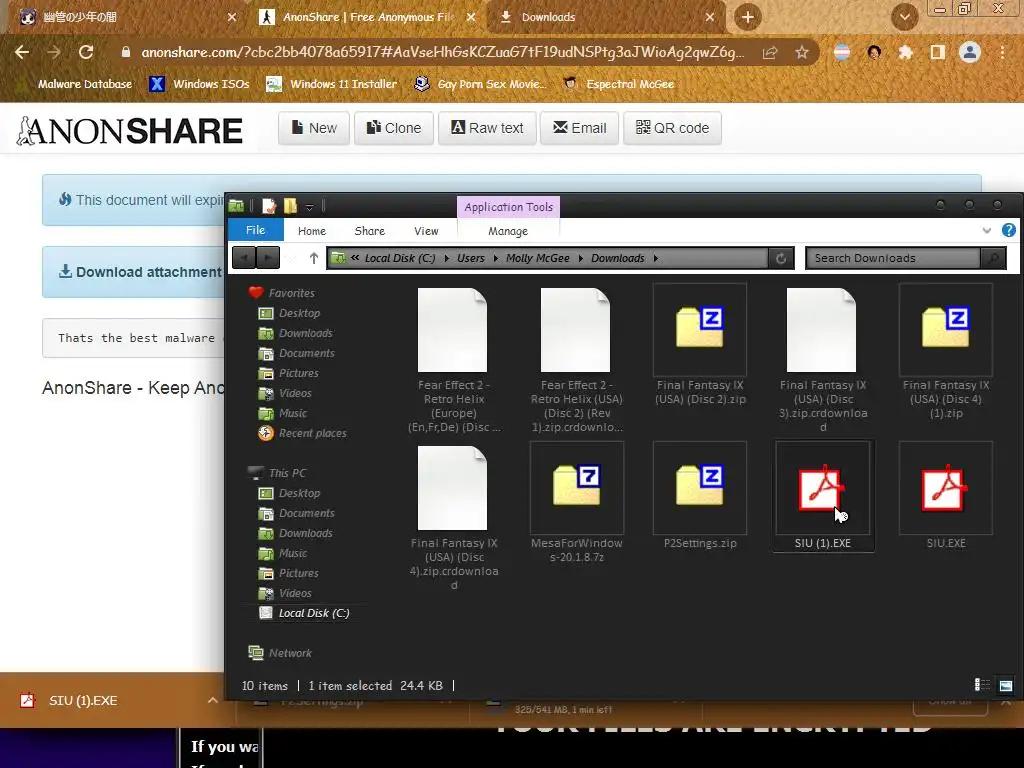Open SIU (1).EXE in Chrome download bar

tap(82, 701)
